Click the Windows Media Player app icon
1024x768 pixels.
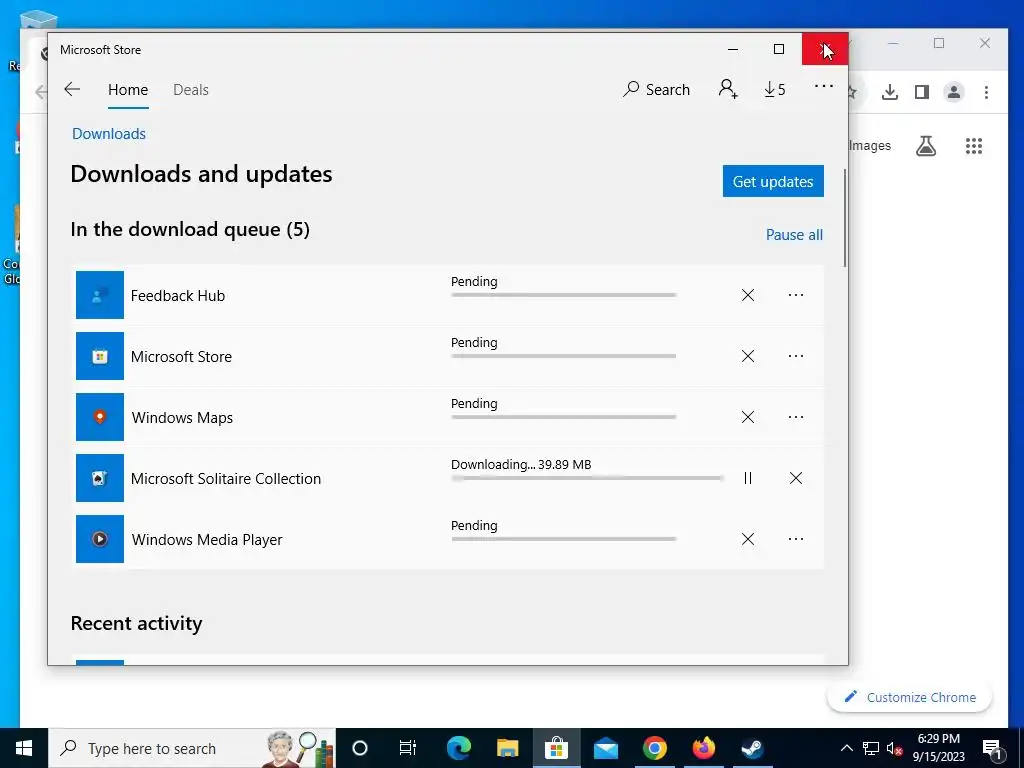click(x=100, y=539)
